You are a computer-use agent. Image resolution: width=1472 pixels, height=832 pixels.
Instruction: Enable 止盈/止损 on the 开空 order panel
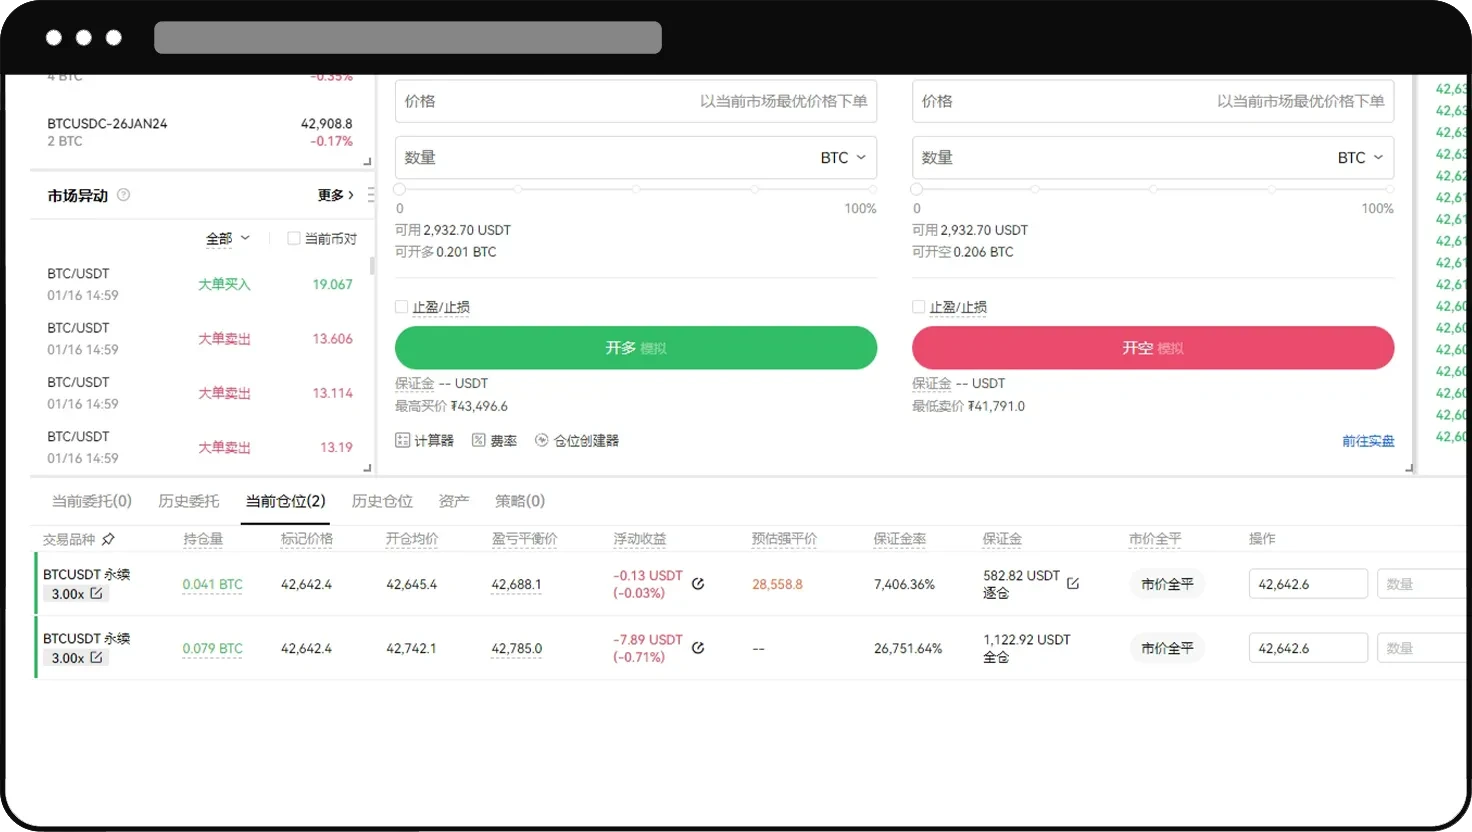[x=918, y=307]
